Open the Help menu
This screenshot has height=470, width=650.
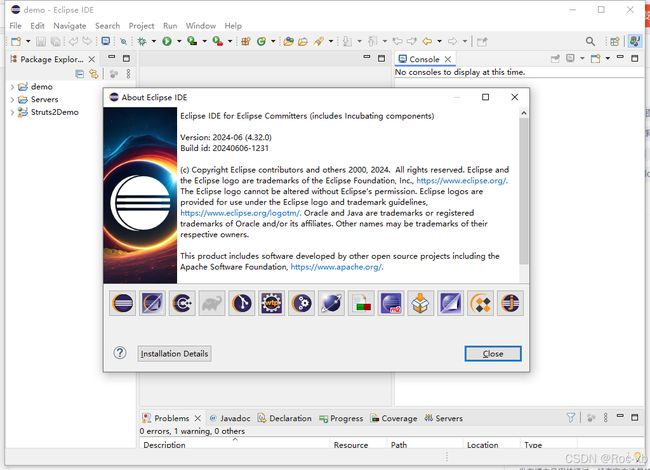[x=233, y=26]
